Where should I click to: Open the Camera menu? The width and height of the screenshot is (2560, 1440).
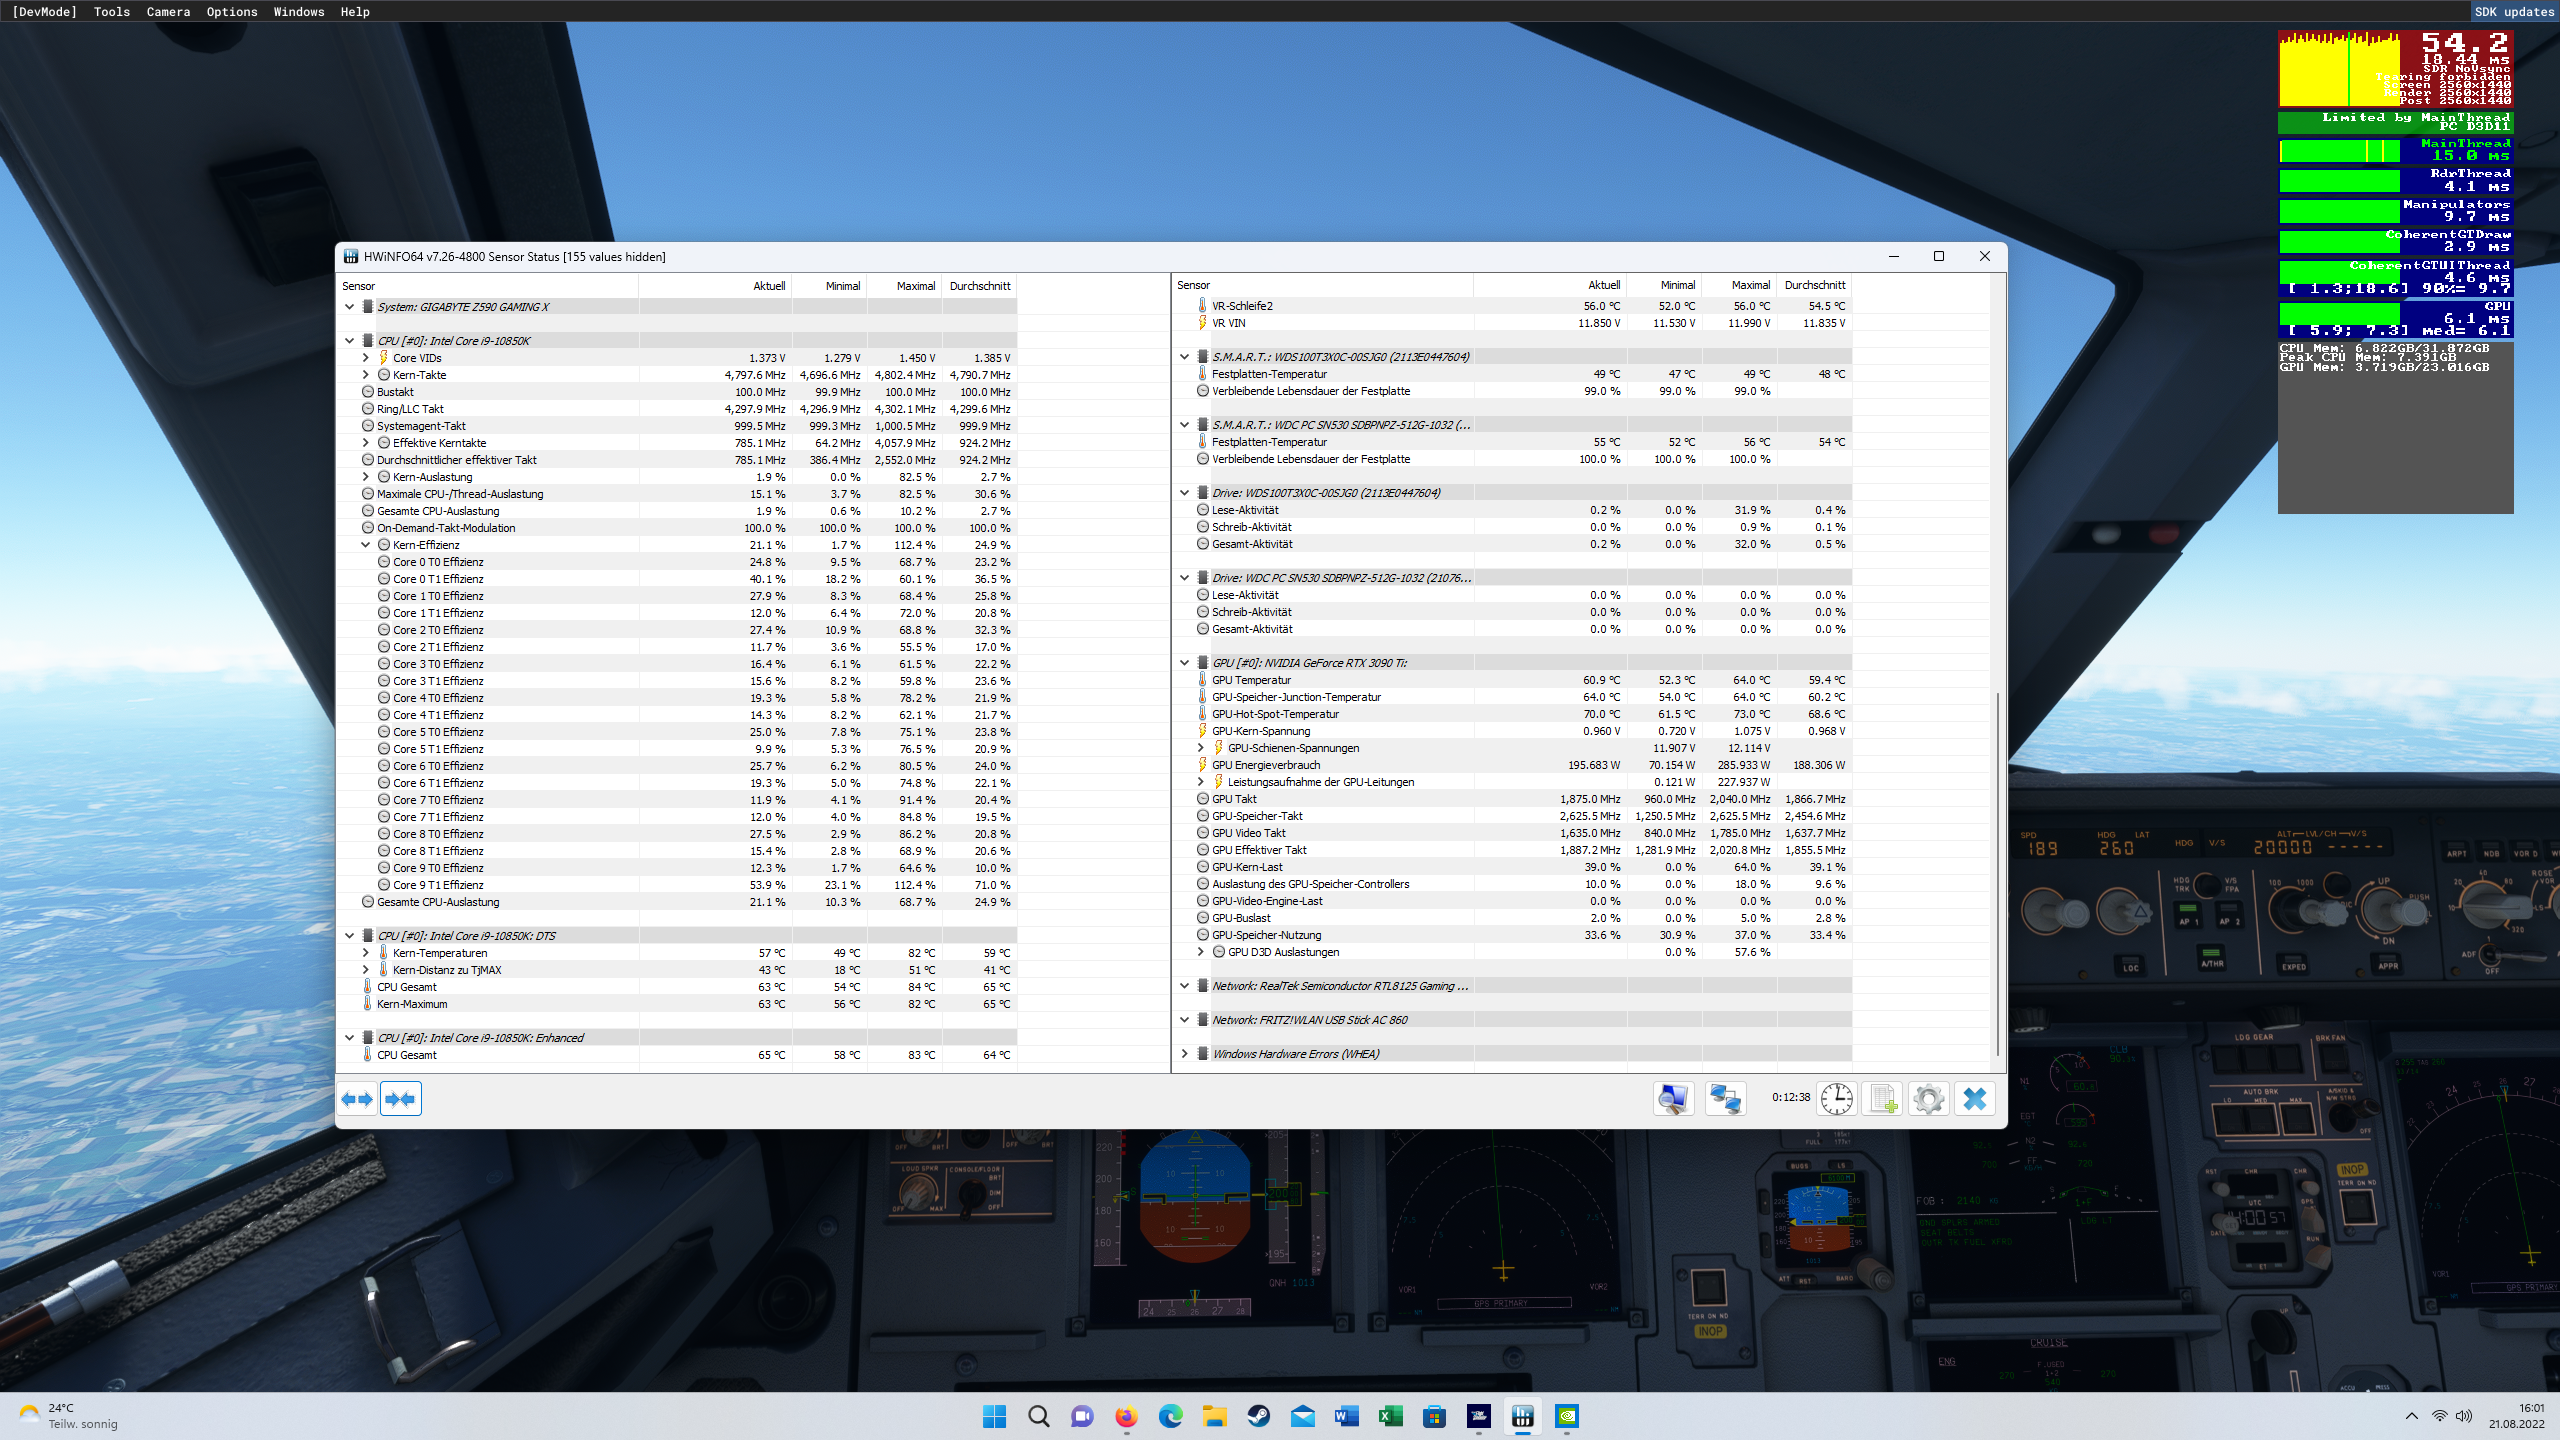[x=168, y=12]
